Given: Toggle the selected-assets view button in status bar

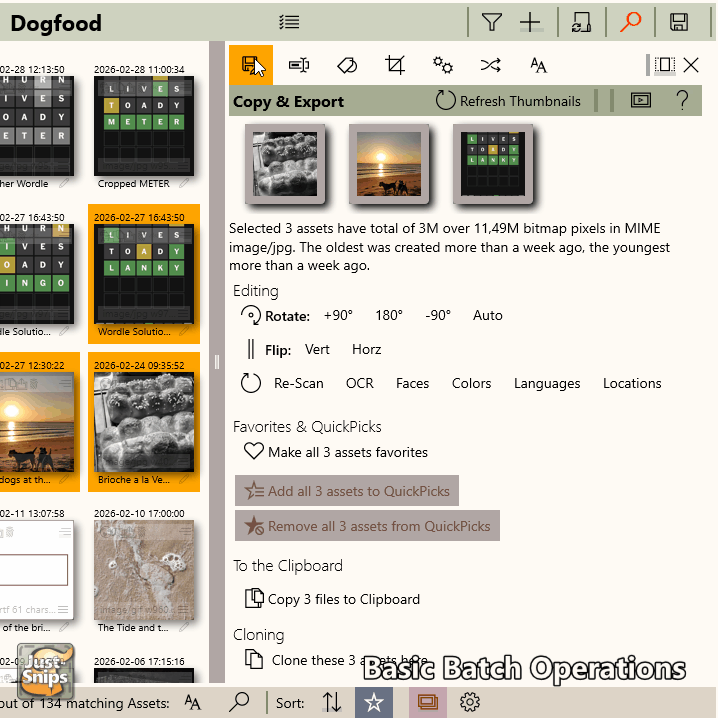Looking at the screenshot, I should [427, 702].
